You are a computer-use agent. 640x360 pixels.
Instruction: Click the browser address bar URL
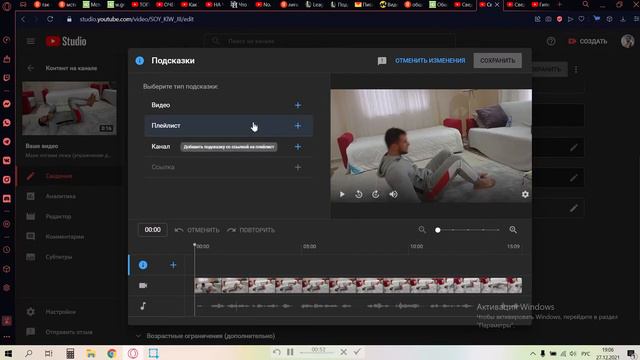click(x=136, y=19)
